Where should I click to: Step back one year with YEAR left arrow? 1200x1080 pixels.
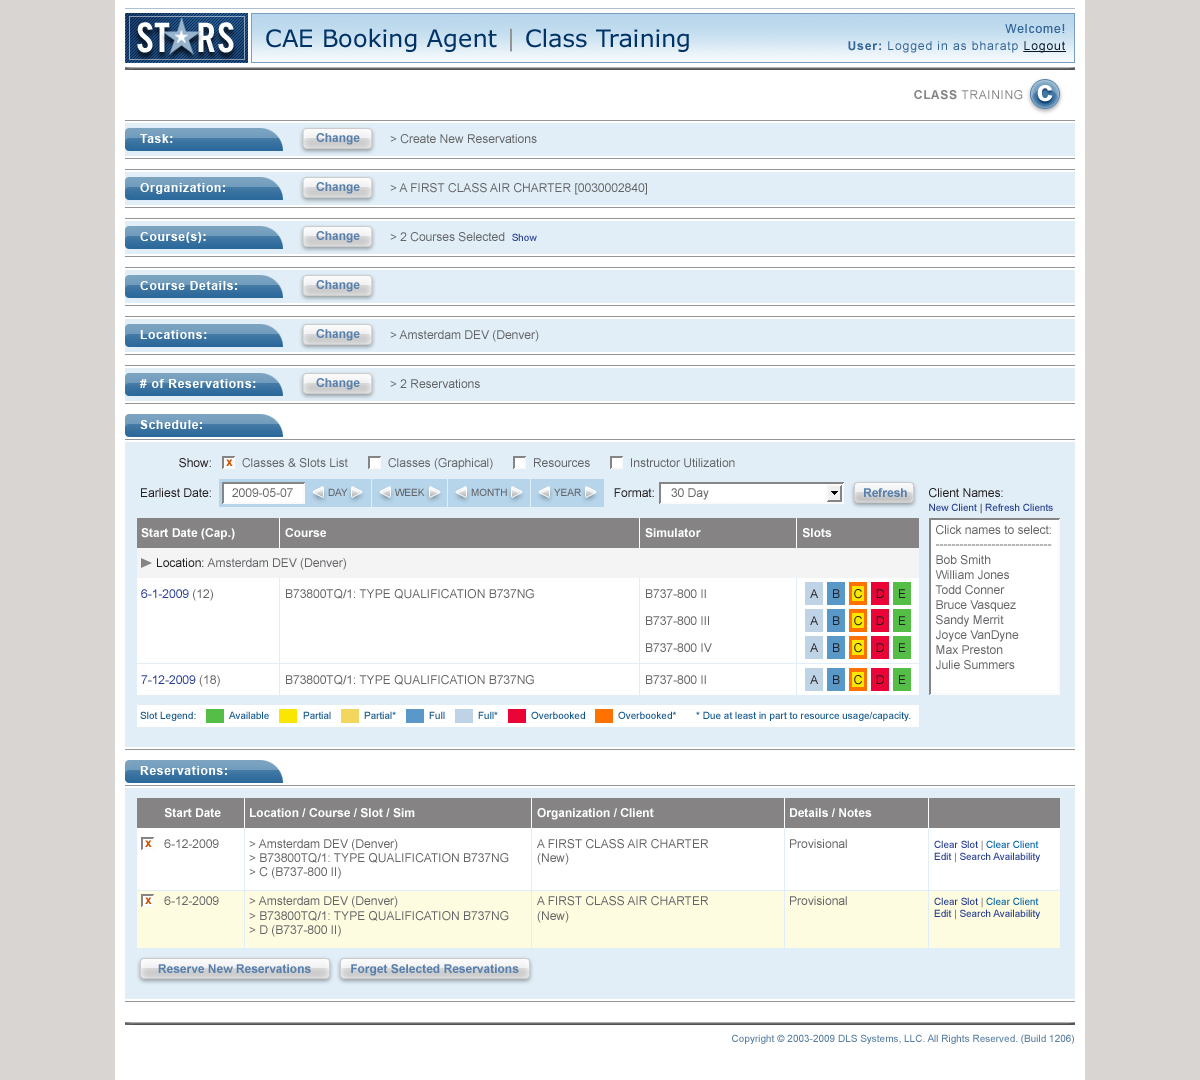(544, 493)
